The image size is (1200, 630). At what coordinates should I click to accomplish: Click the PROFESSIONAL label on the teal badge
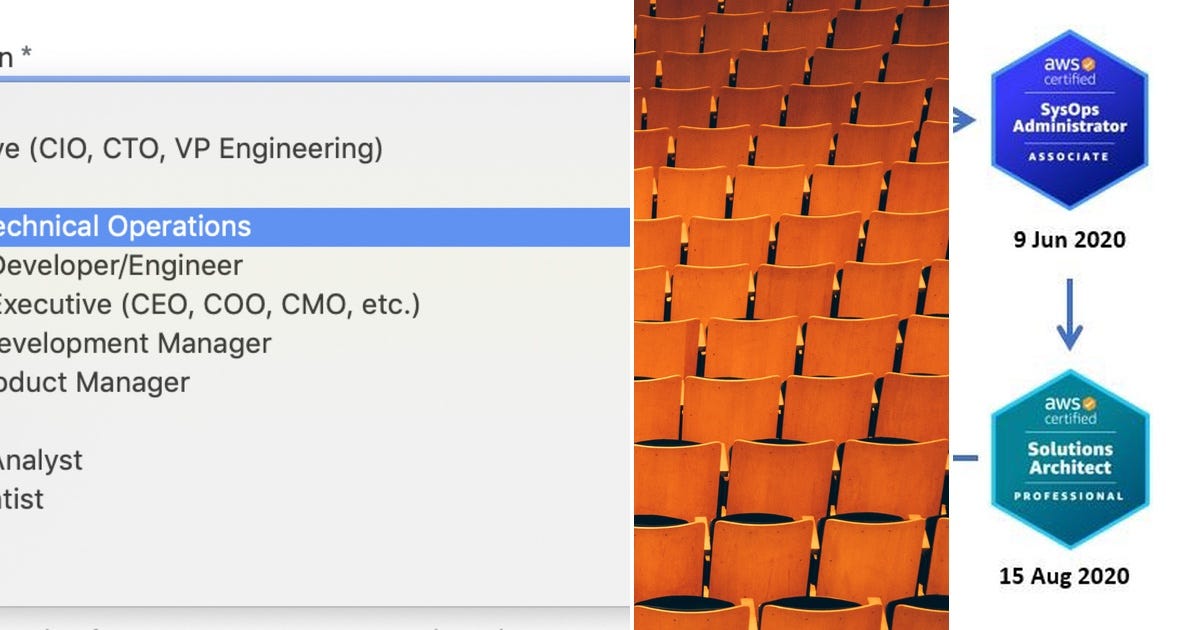pos(1069,494)
